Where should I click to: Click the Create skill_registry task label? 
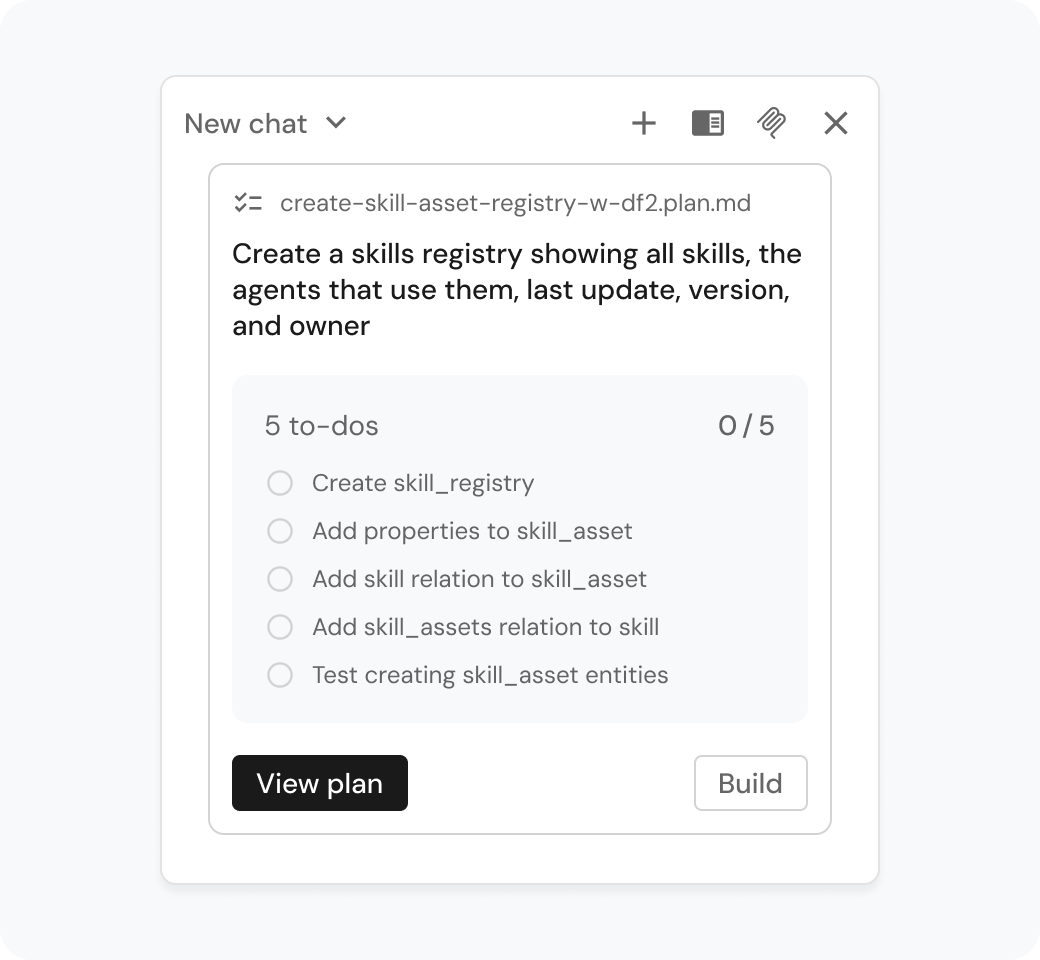pyautogui.click(x=423, y=483)
